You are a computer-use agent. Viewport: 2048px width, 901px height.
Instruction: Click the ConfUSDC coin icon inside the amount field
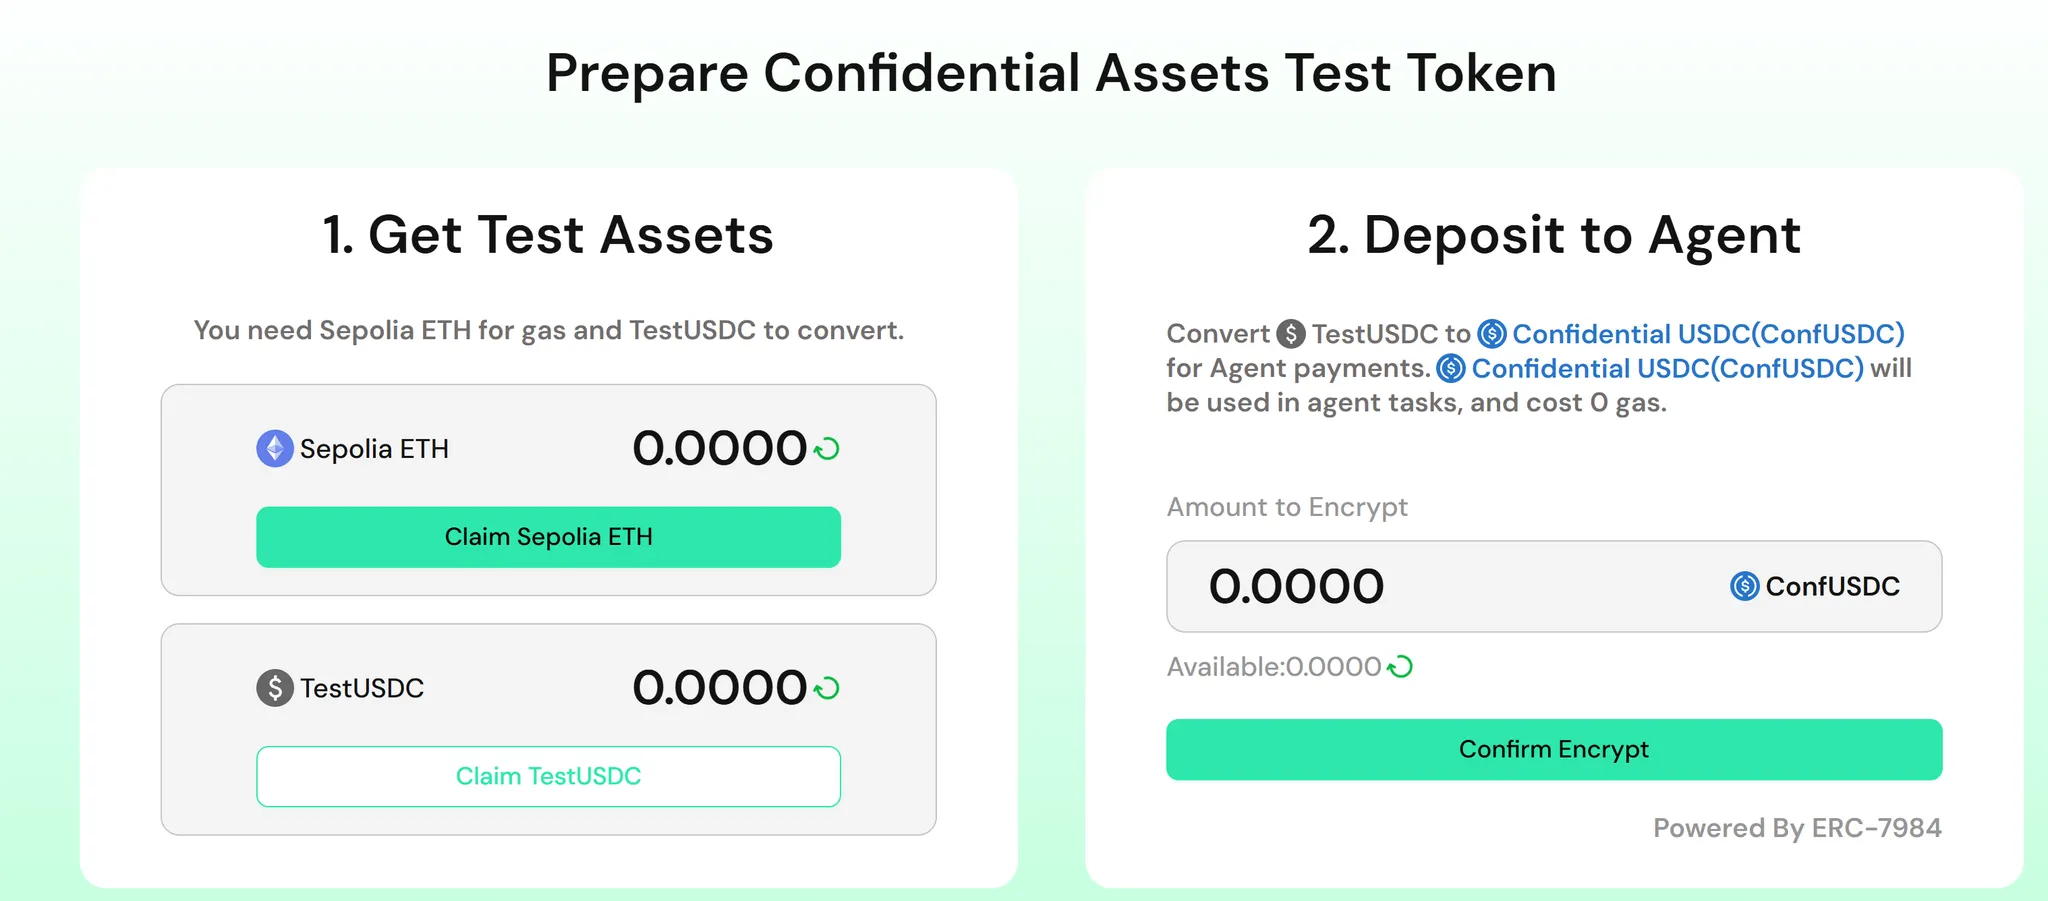click(x=1744, y=587)
